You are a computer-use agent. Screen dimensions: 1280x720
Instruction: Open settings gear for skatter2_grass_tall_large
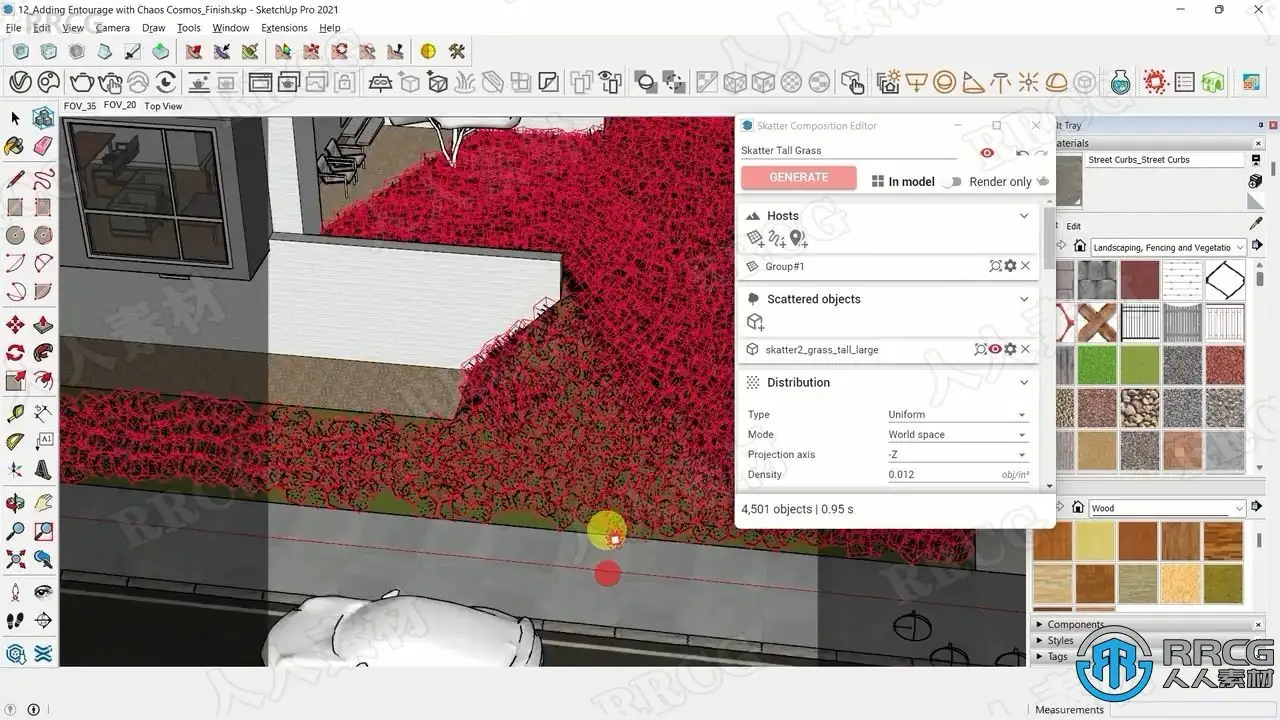[1010, 349]
